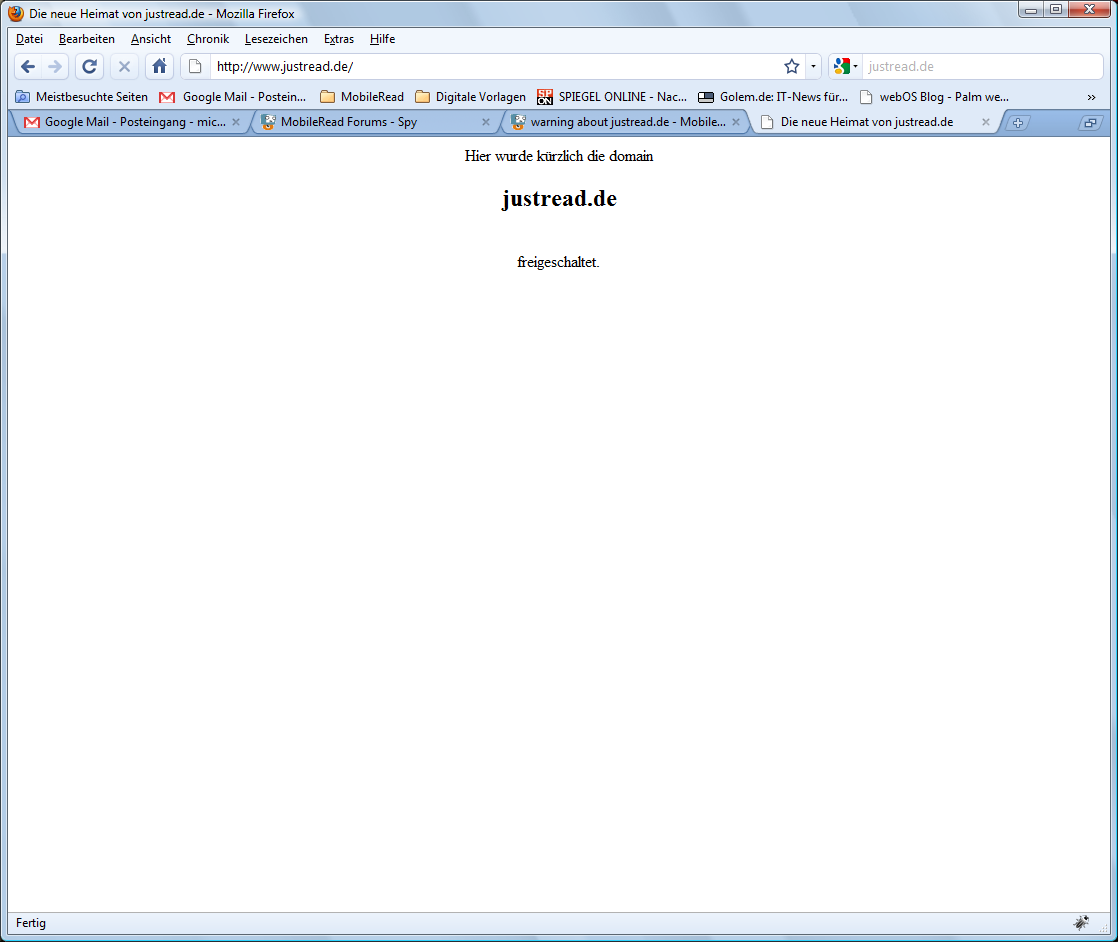Click the Forward arrow button
This screenshot has width=1118, height=942.
(55, 67)
